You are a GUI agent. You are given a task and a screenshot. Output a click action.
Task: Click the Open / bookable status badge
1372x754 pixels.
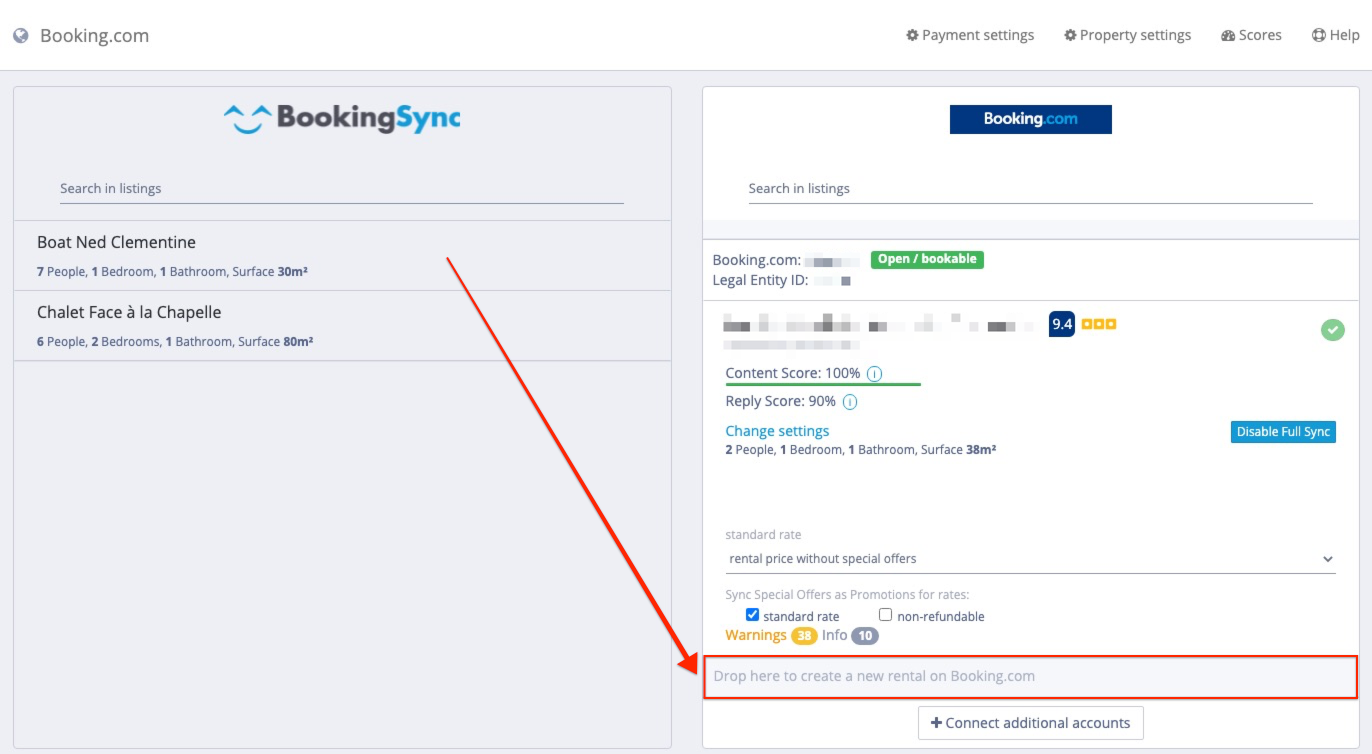927,259
